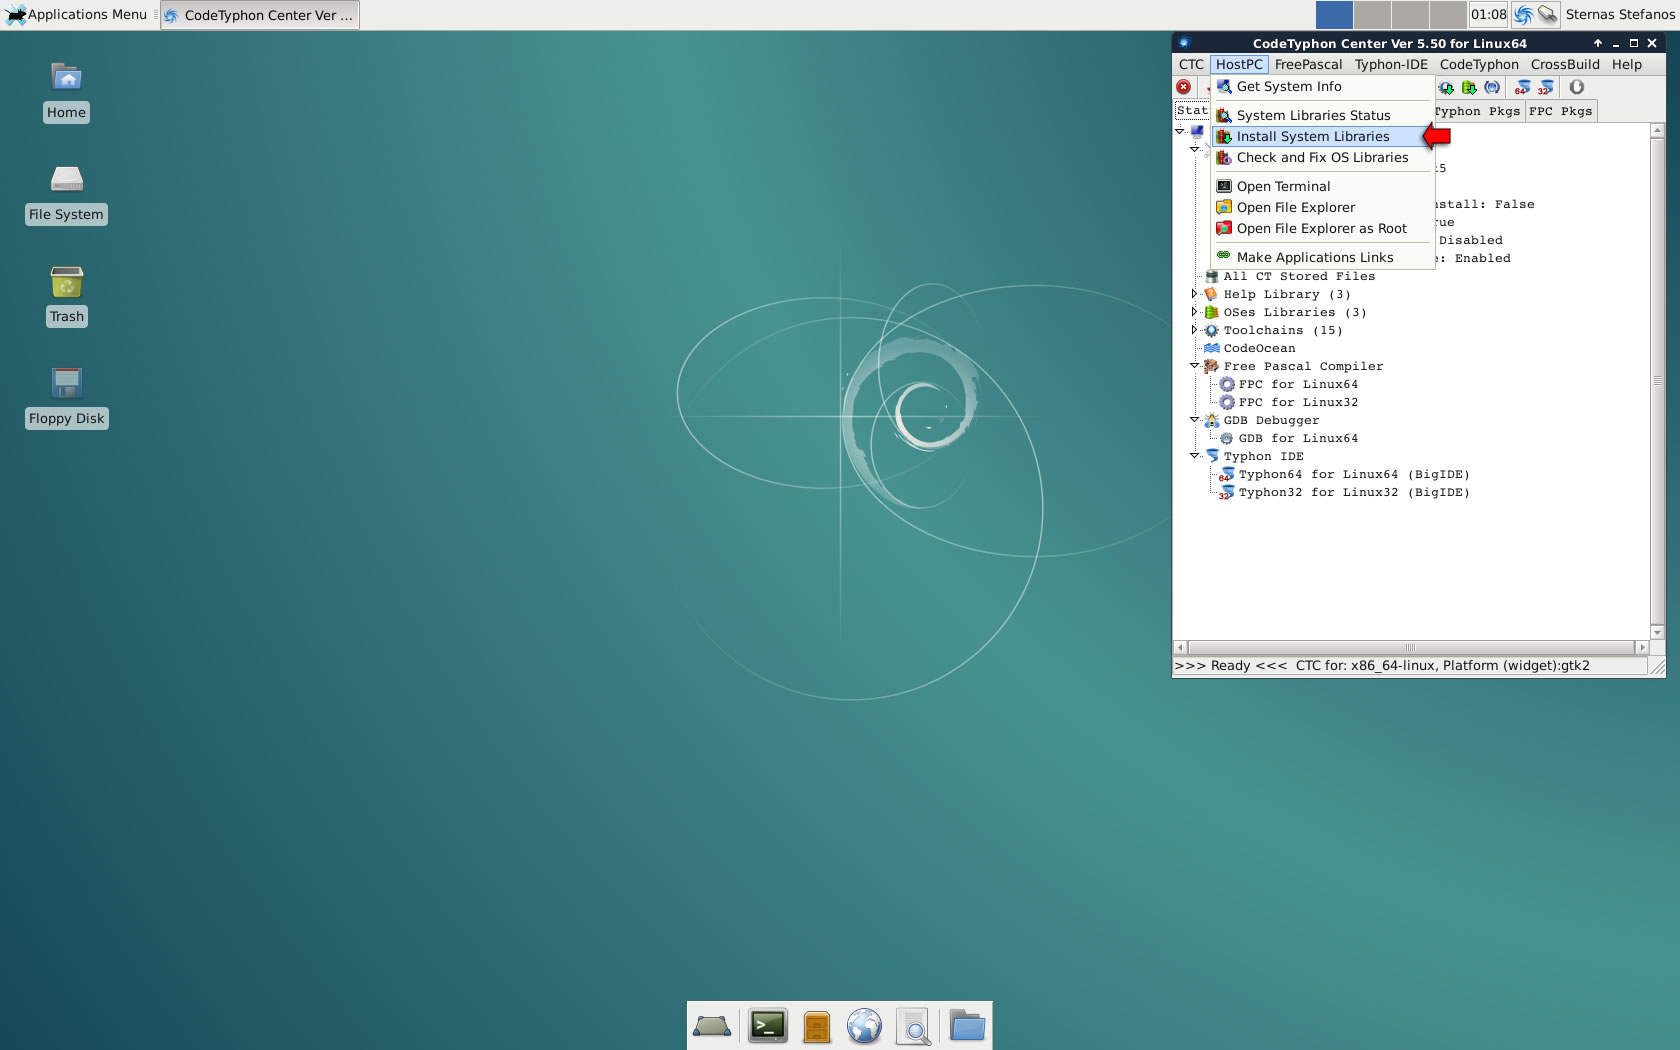Viewport: 1680px width, 1050px height.
Task: Collapse the Typhon IDE tree node
Action: point(1194,456)
